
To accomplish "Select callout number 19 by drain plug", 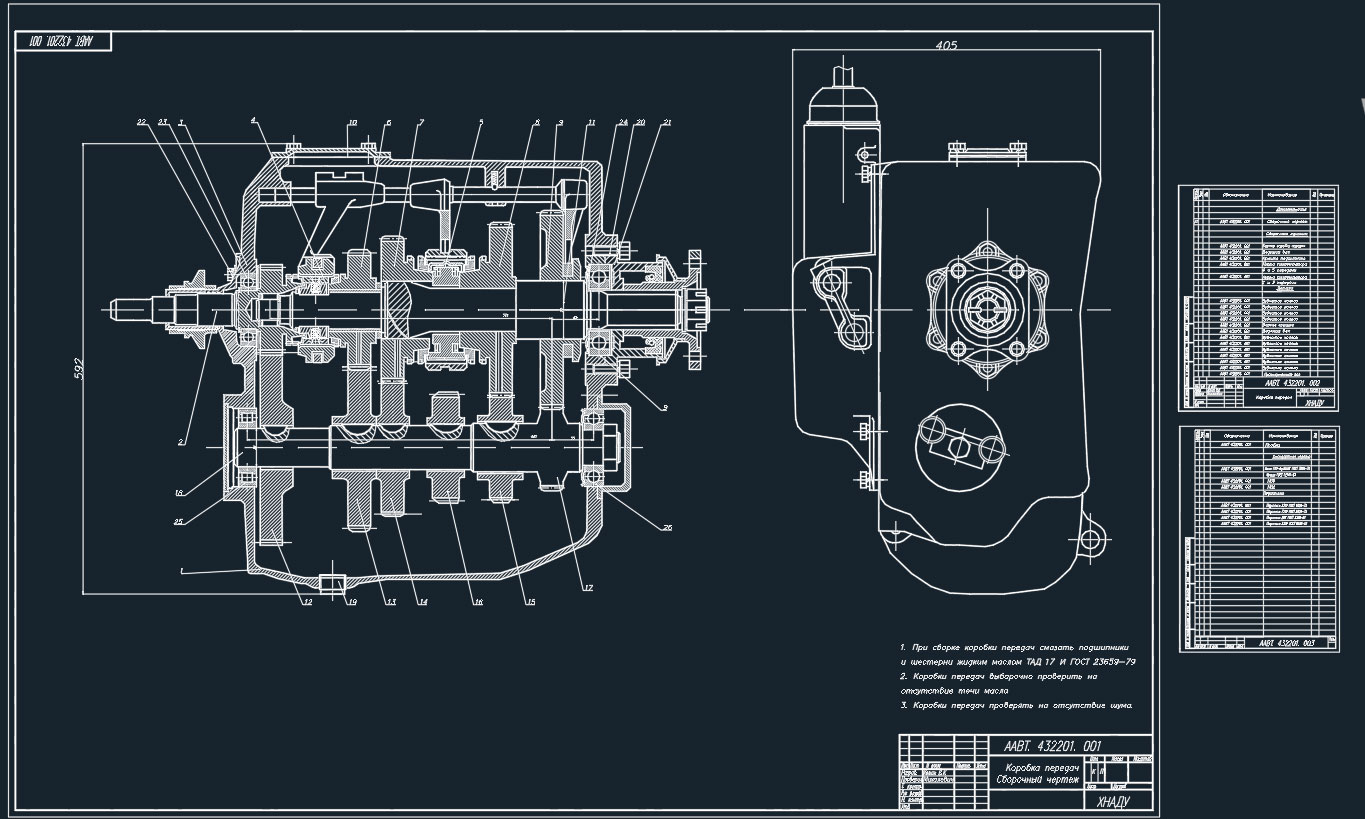I will pyautogui.click(x=352, y=602).
